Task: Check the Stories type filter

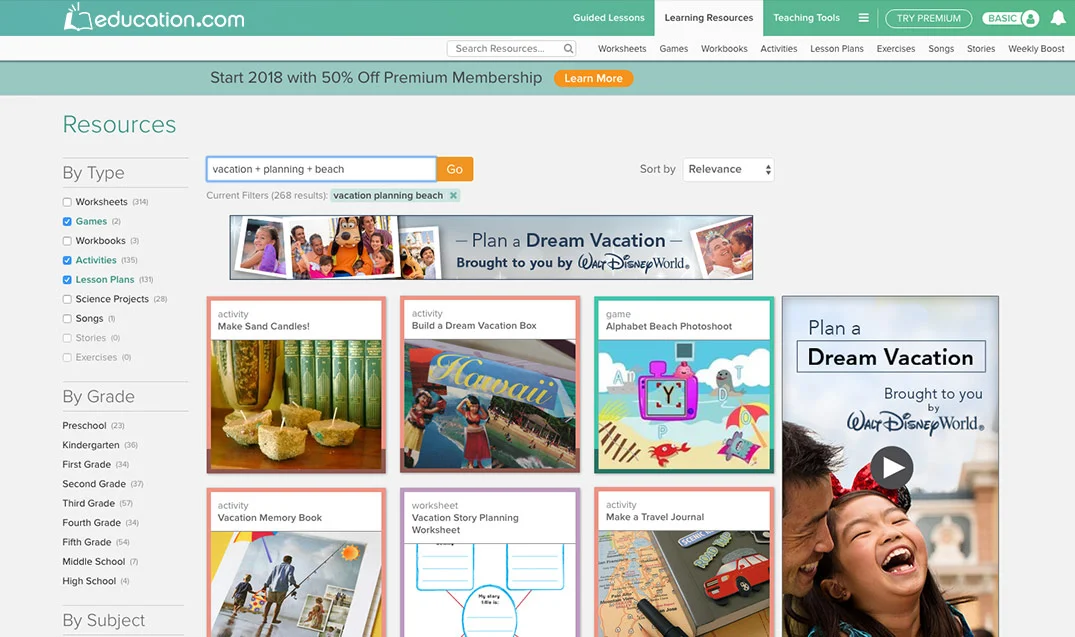Action: coord(67,338)
